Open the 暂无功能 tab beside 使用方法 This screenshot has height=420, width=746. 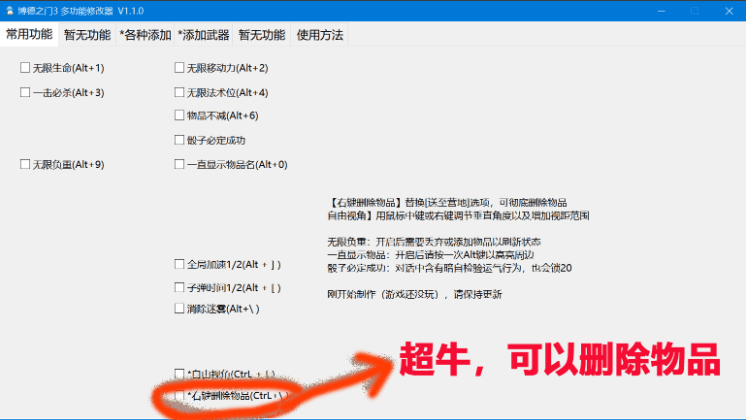click(x=262, y=35)
